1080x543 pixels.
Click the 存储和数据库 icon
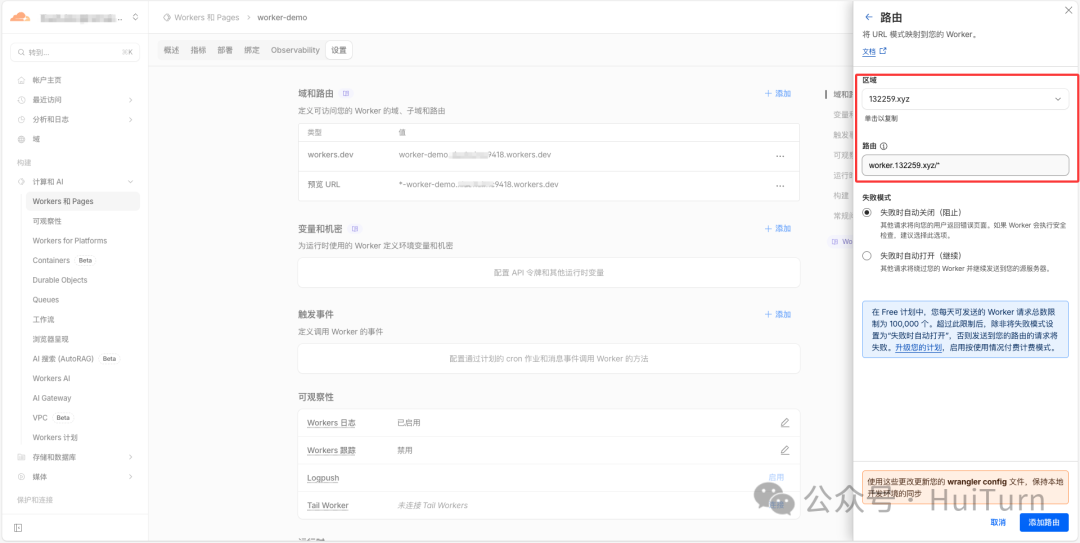21,457
